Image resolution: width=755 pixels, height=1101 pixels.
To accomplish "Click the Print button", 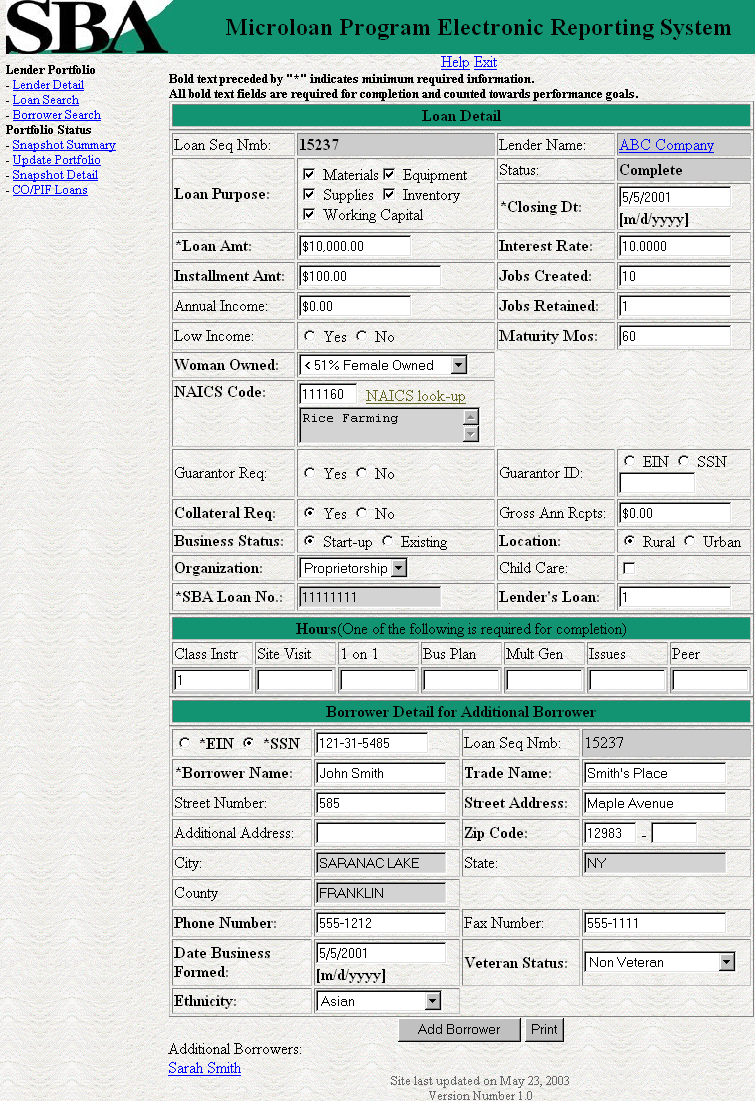I will point(544,1029).
